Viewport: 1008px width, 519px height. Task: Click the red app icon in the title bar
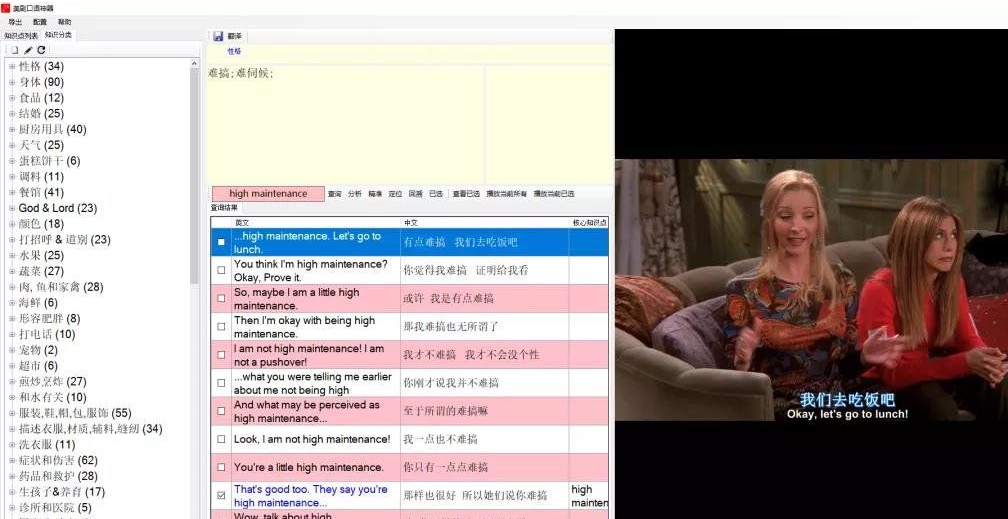pyautogui.click(x=6, y=8)
